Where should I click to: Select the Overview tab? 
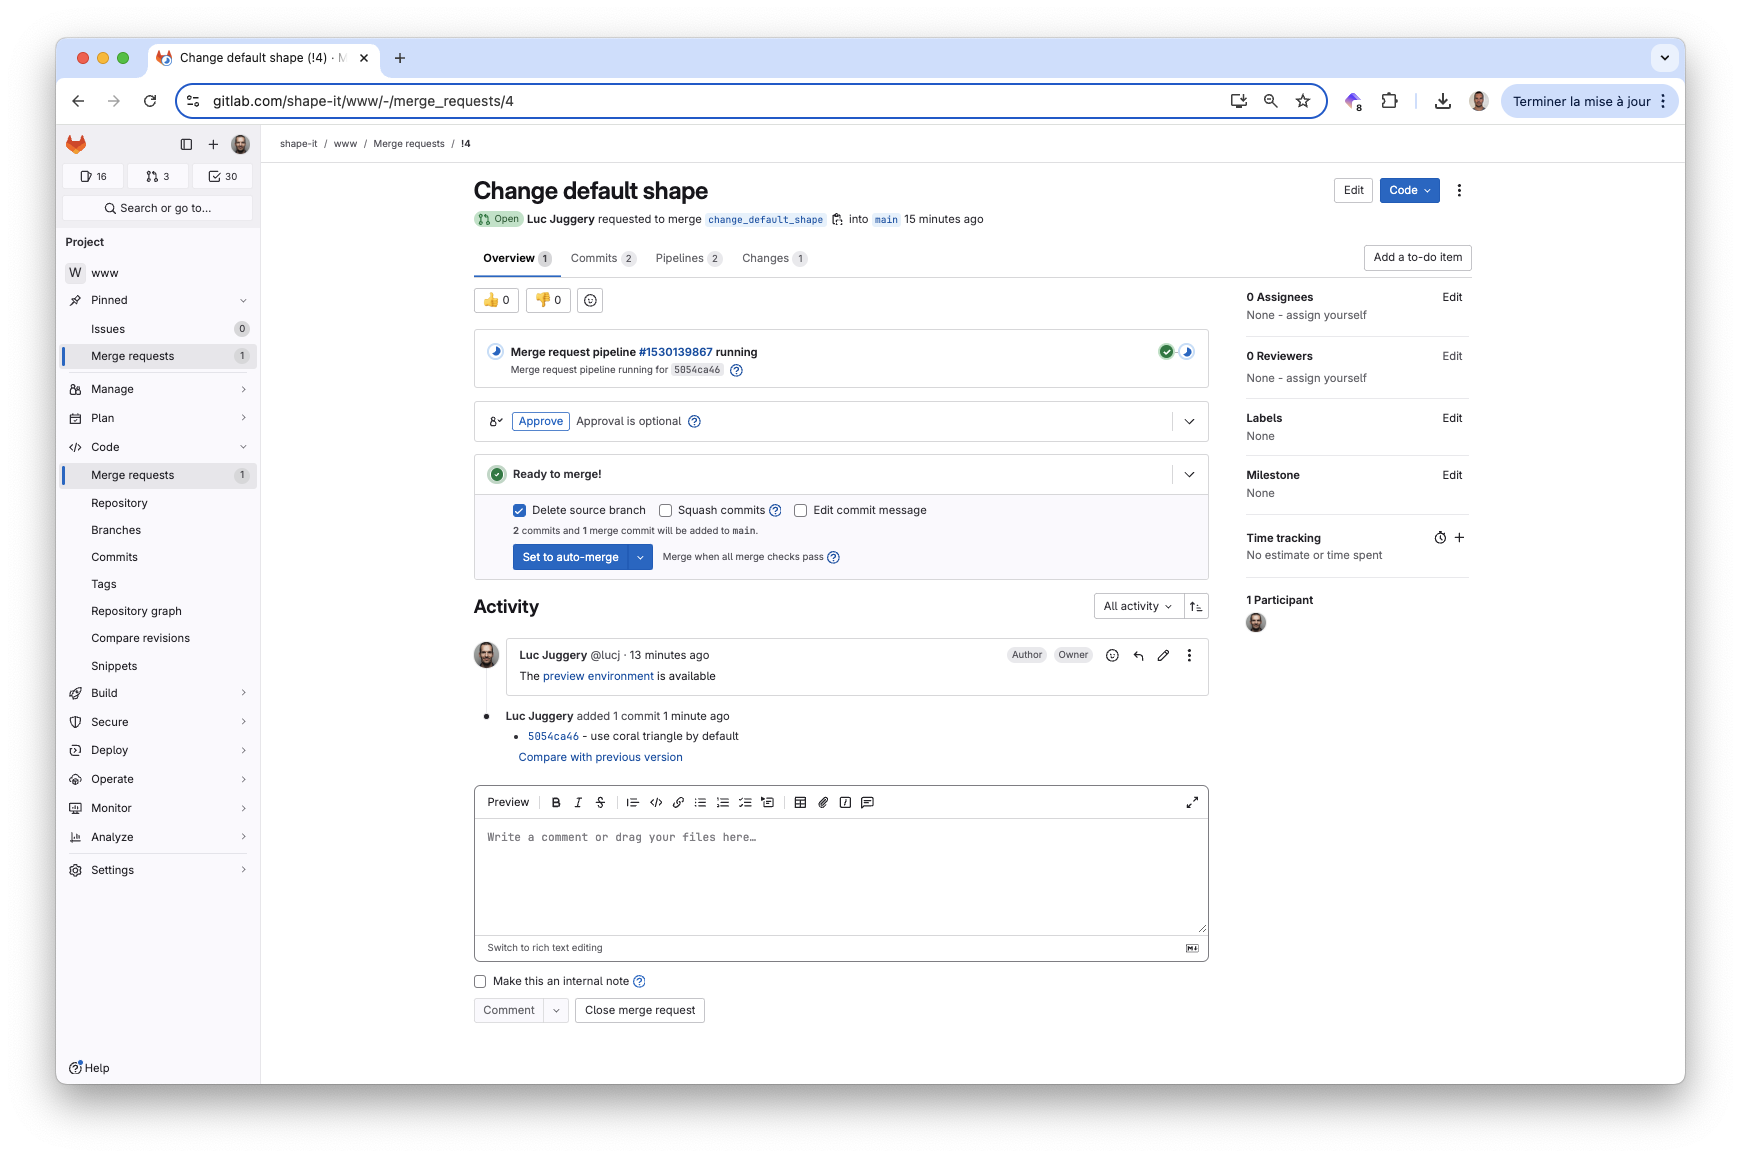click(516, 258)
